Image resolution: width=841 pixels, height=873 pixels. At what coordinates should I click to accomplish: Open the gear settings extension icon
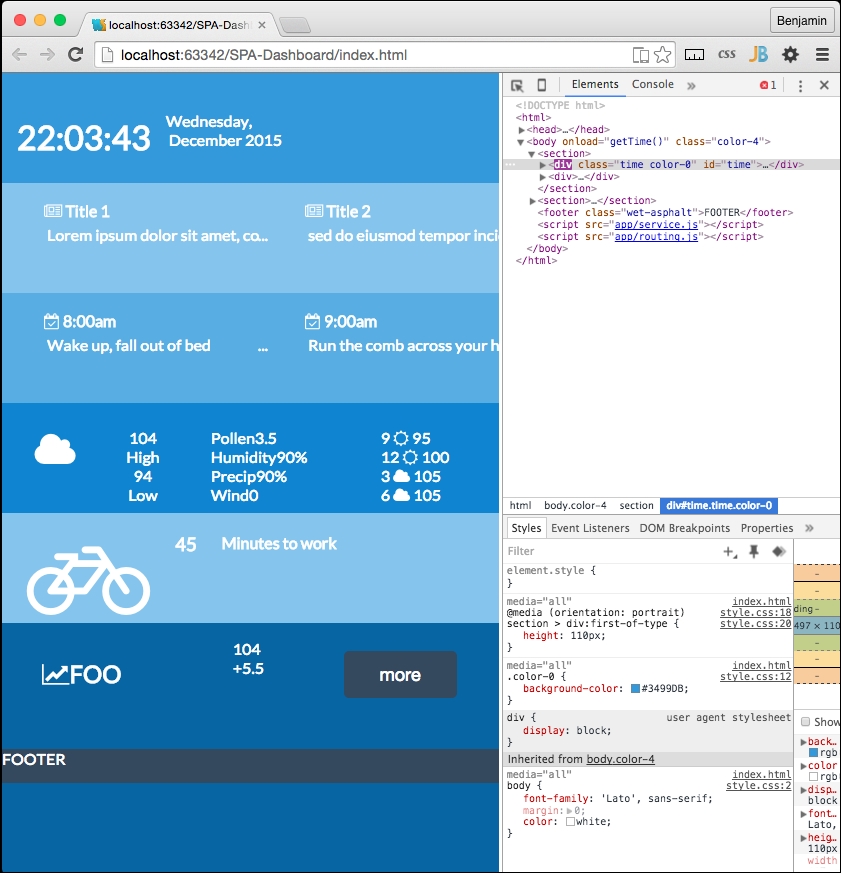(790, 55)
